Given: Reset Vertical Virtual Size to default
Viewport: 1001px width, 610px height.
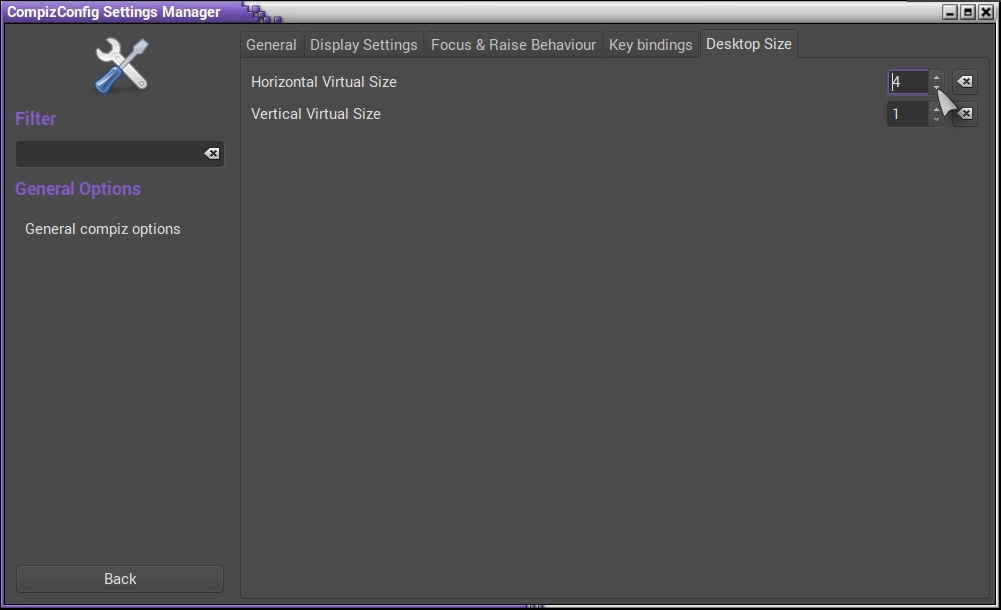Looking at the screenshot, I should (966, 114).
